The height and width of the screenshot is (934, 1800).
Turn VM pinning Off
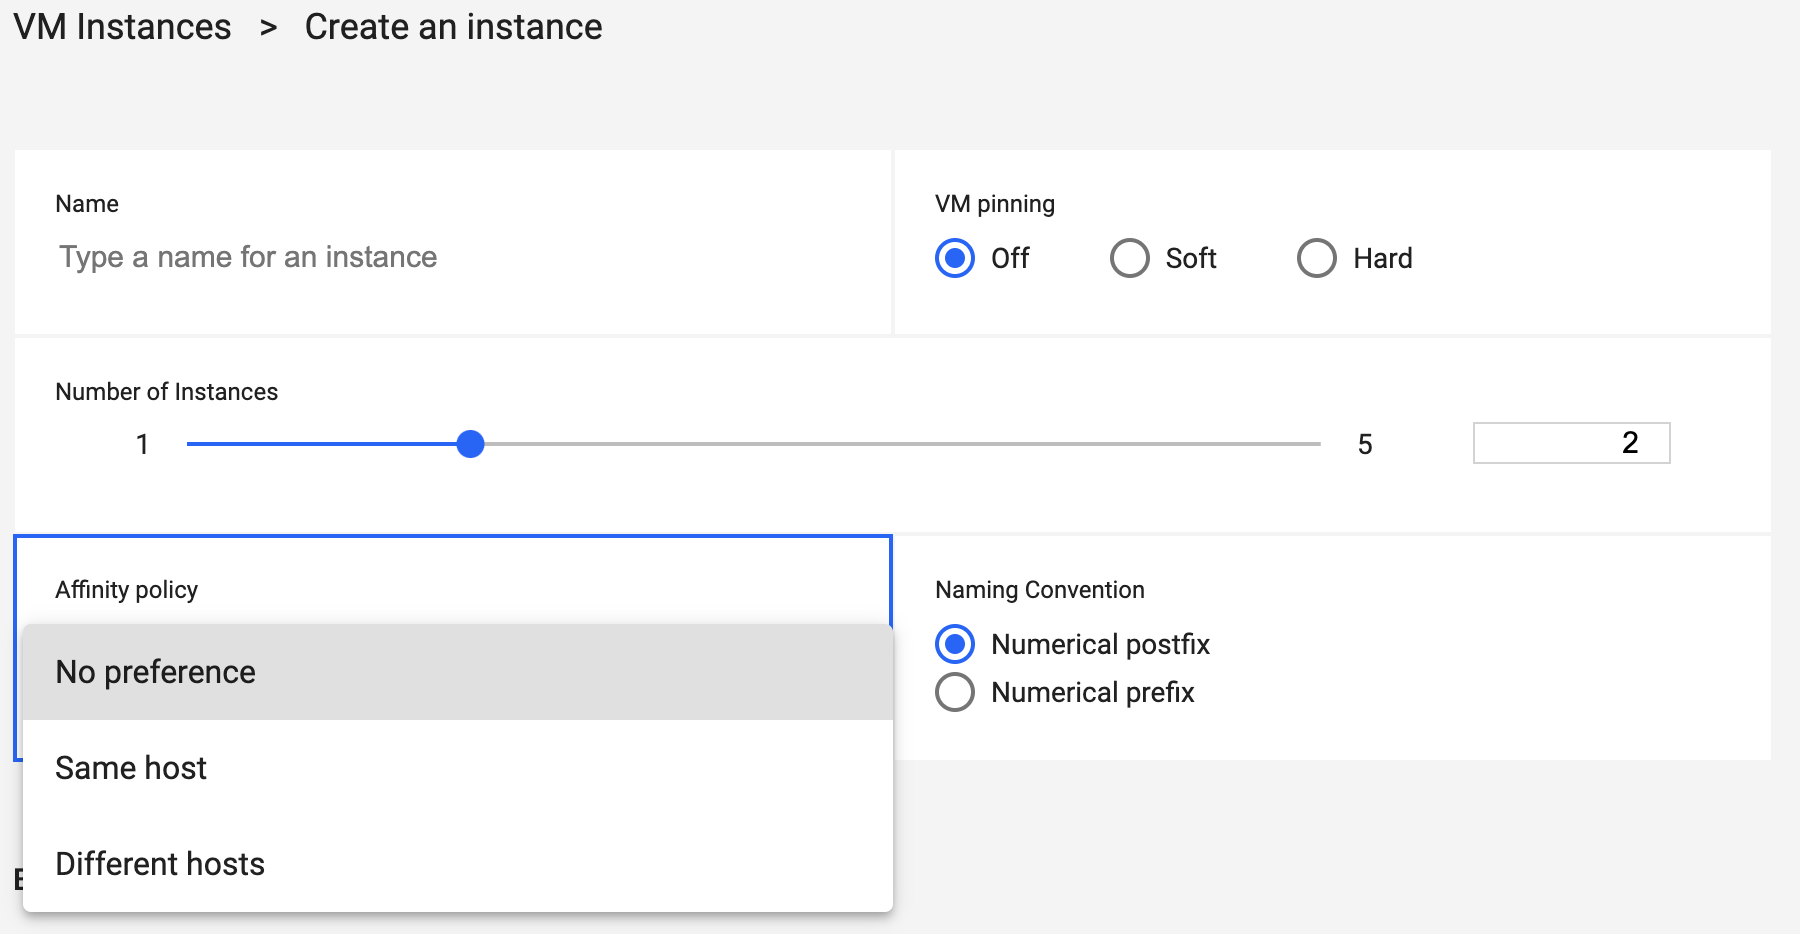(955, 258)
